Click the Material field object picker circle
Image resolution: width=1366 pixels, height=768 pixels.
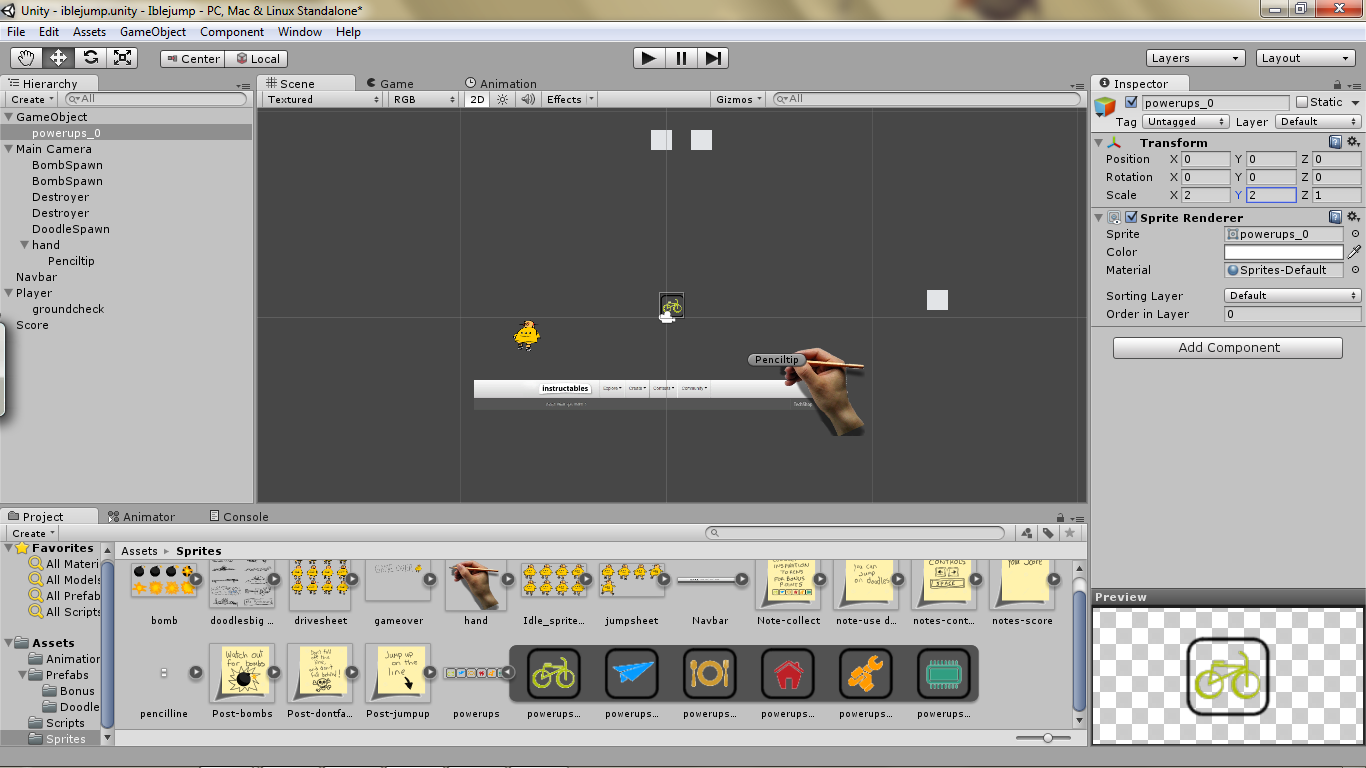pos(1355,270)
